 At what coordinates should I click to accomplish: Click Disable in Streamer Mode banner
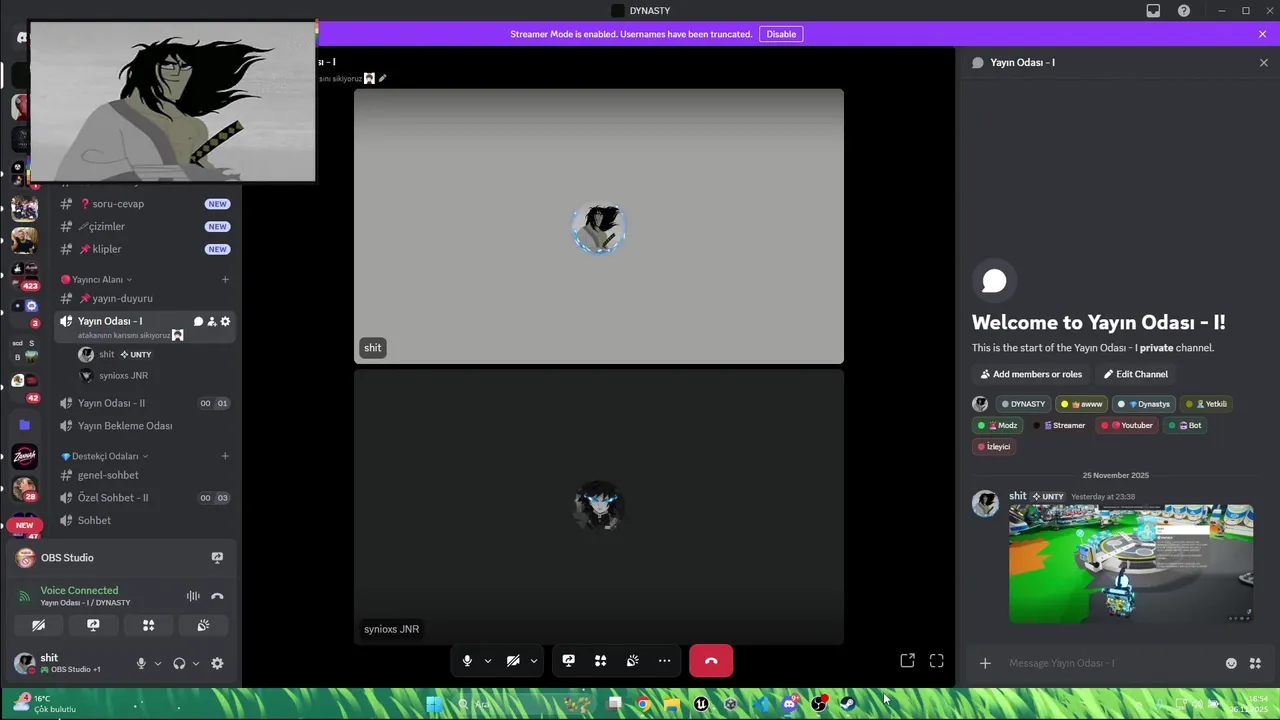click(x=781, y=34)
